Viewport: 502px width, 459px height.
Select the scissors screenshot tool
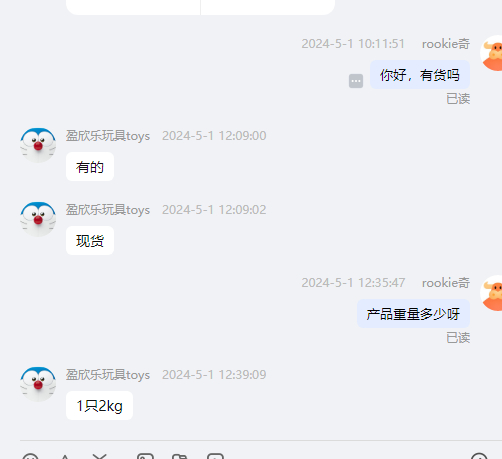point(99,456)
